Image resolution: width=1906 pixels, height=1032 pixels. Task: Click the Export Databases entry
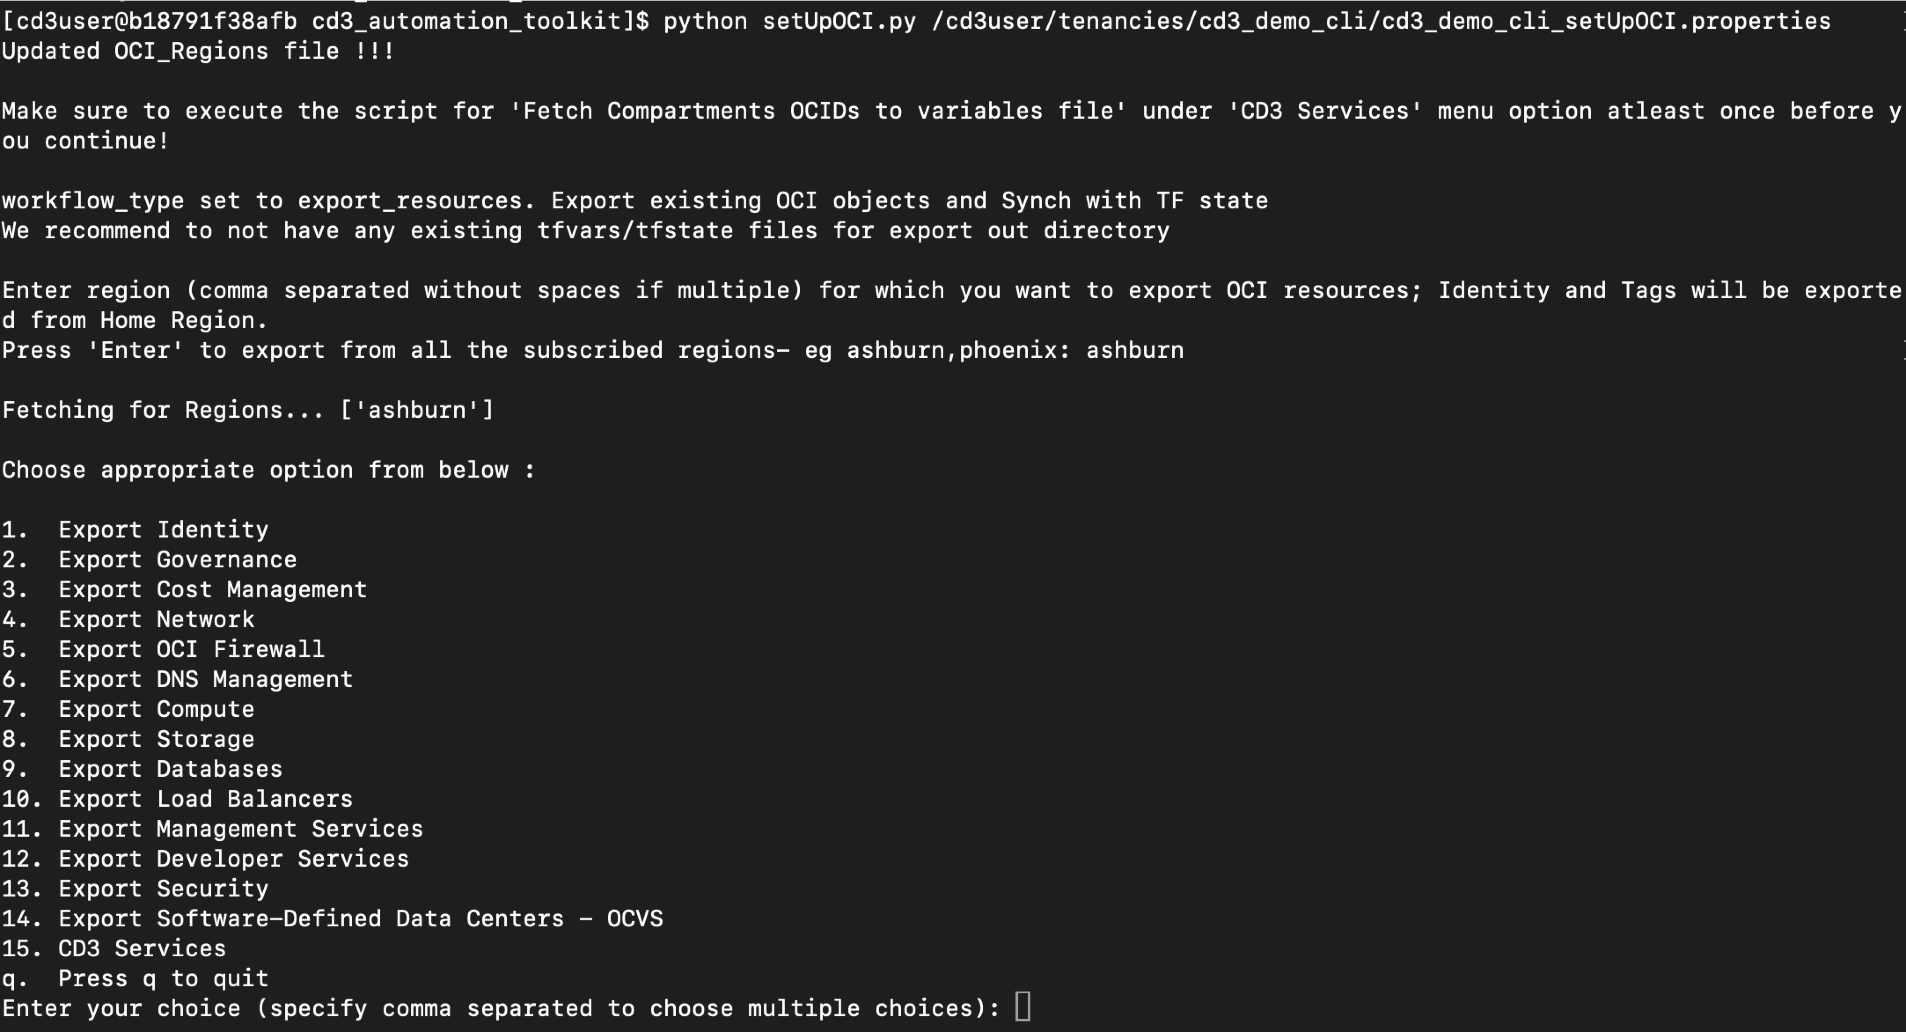click(x=142, y=770)
